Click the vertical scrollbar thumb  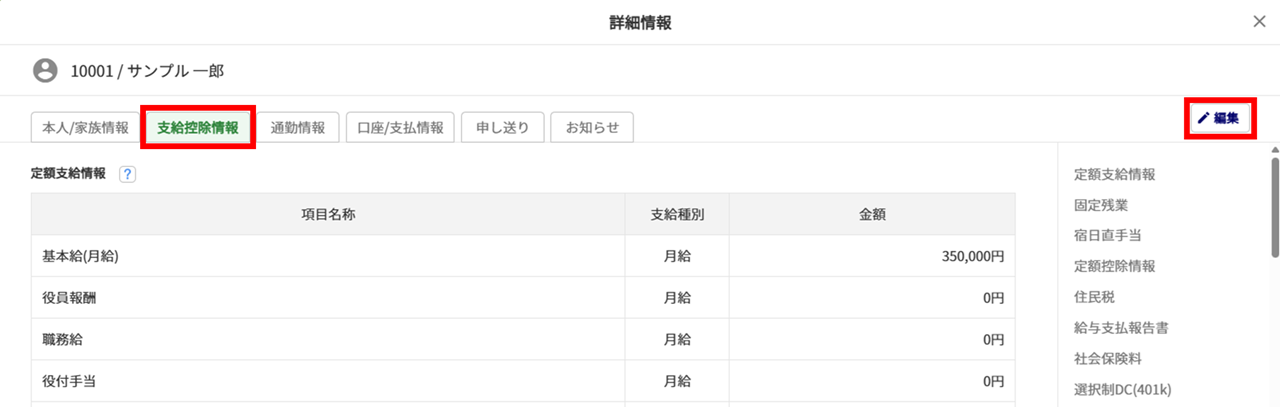pyautogui.click(x=1274, y=205)
